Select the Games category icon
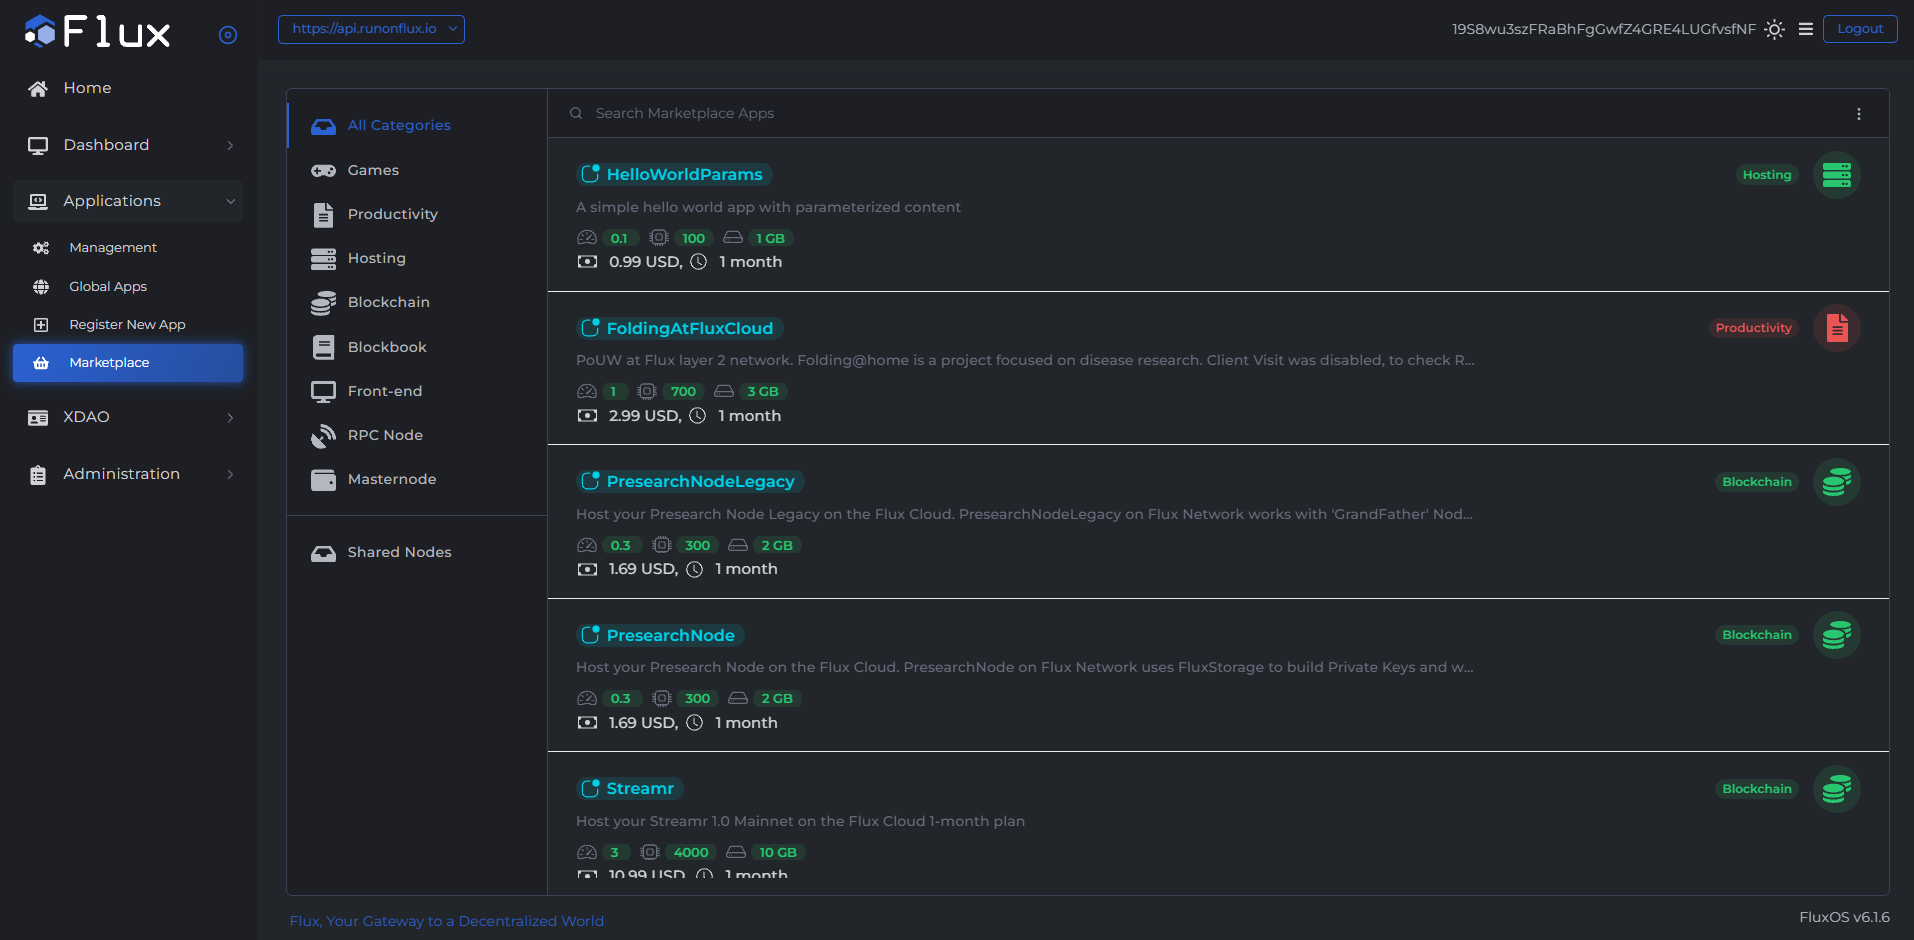Screen dimensions: 1914x940 [323, 171]
